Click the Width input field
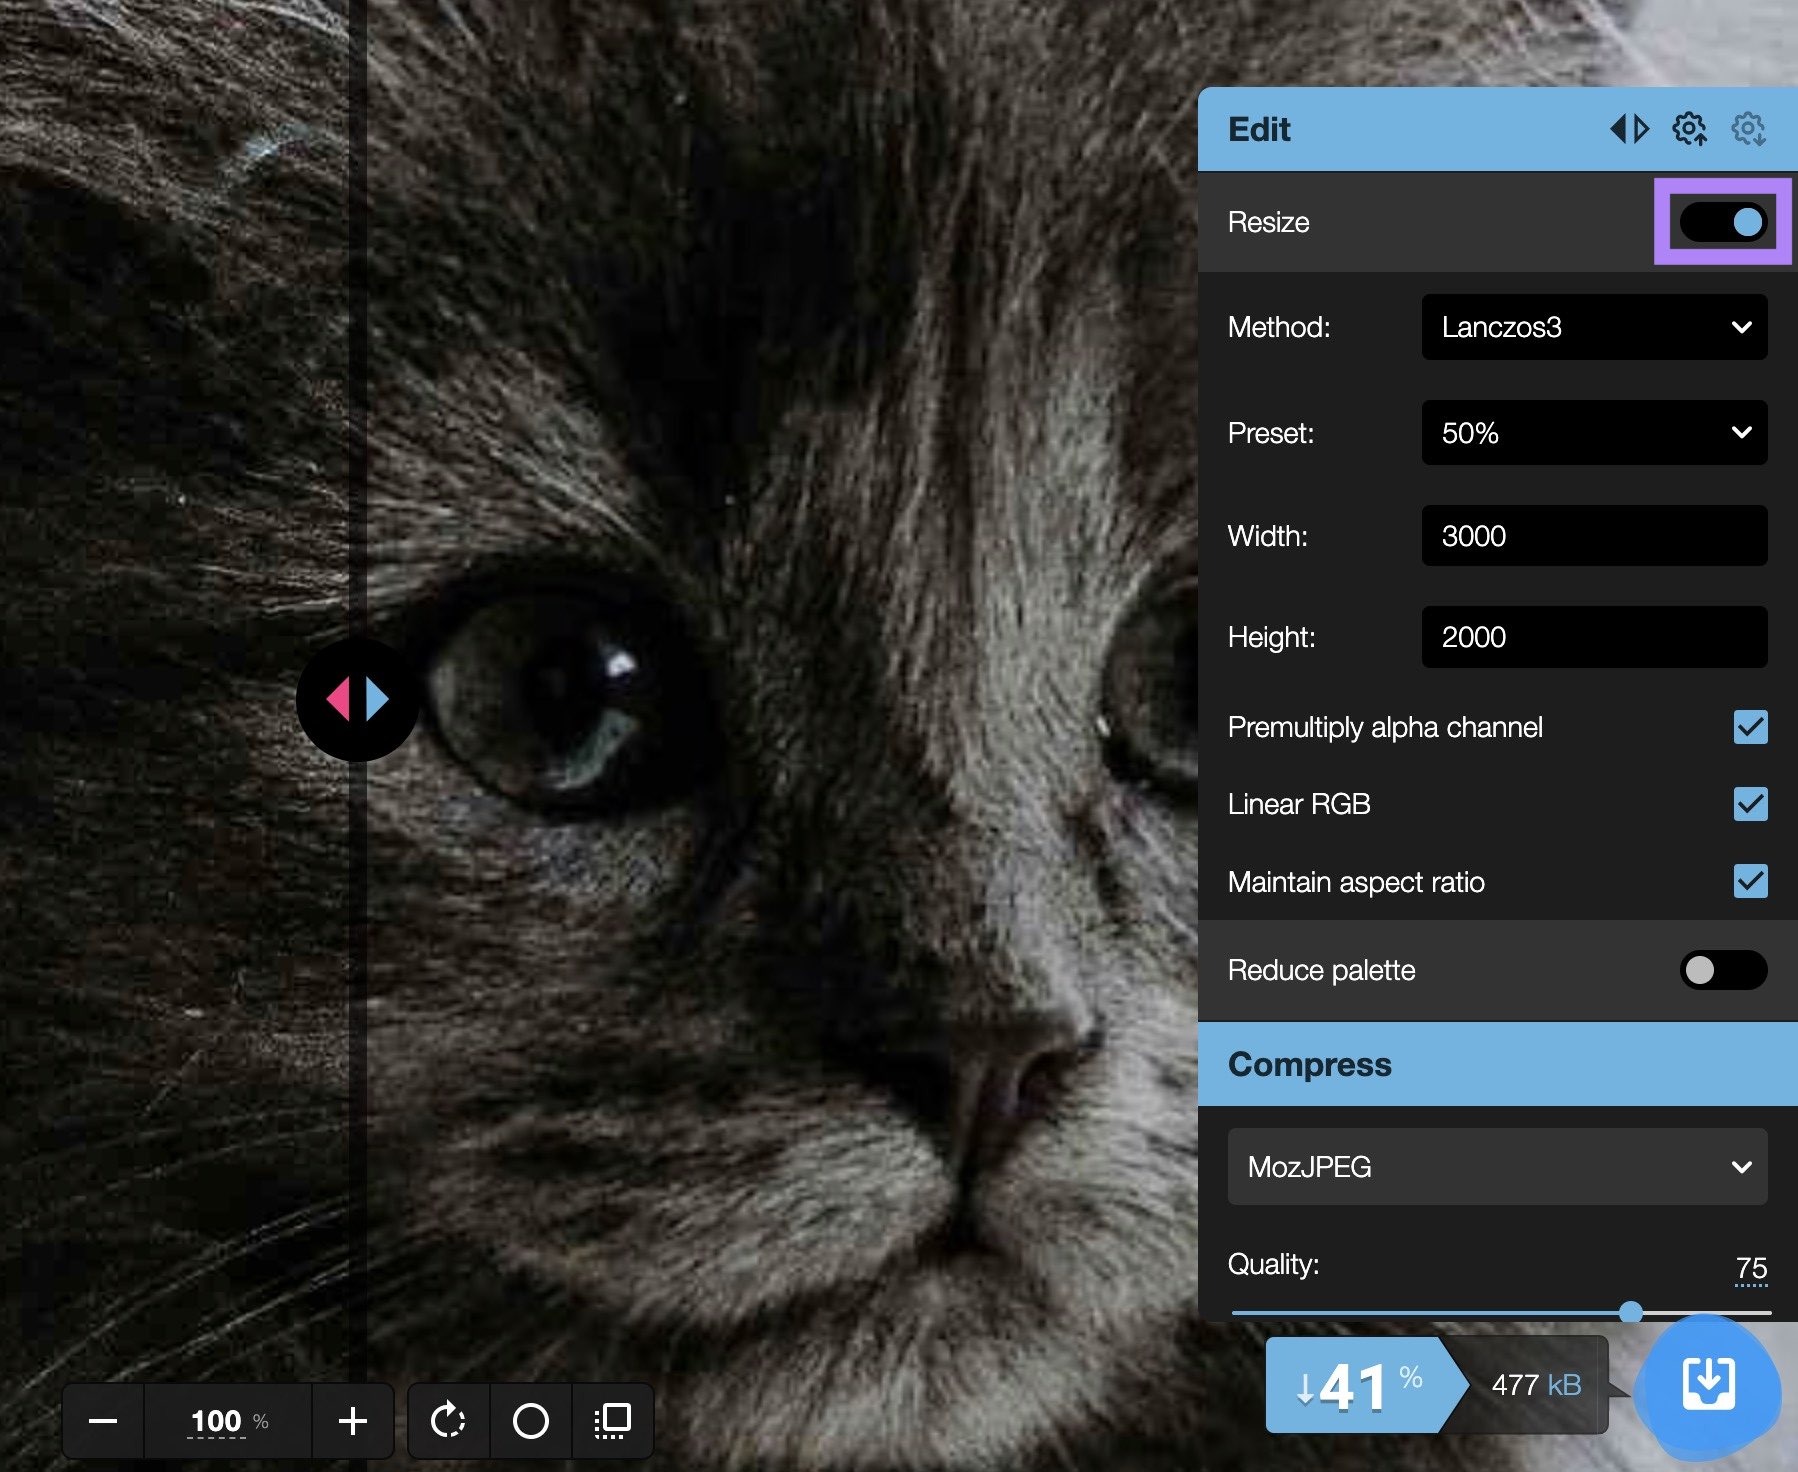The width and height of the screenshot is (1798, 1472). coord(1594,536)
